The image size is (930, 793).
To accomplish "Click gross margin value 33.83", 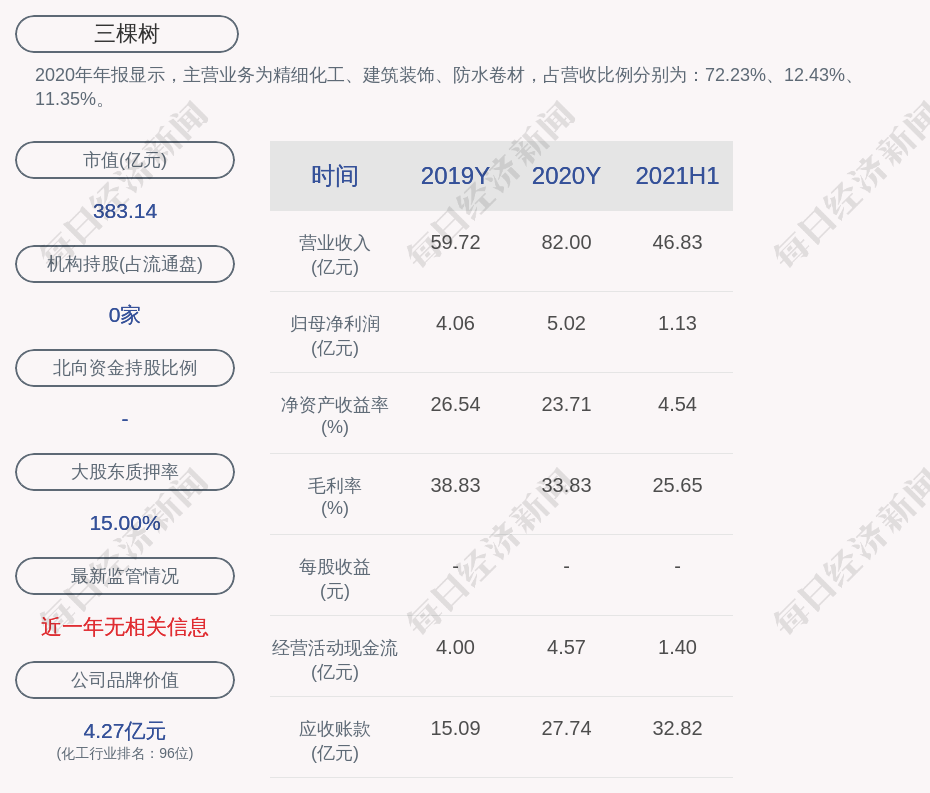I will click(566, 485).
